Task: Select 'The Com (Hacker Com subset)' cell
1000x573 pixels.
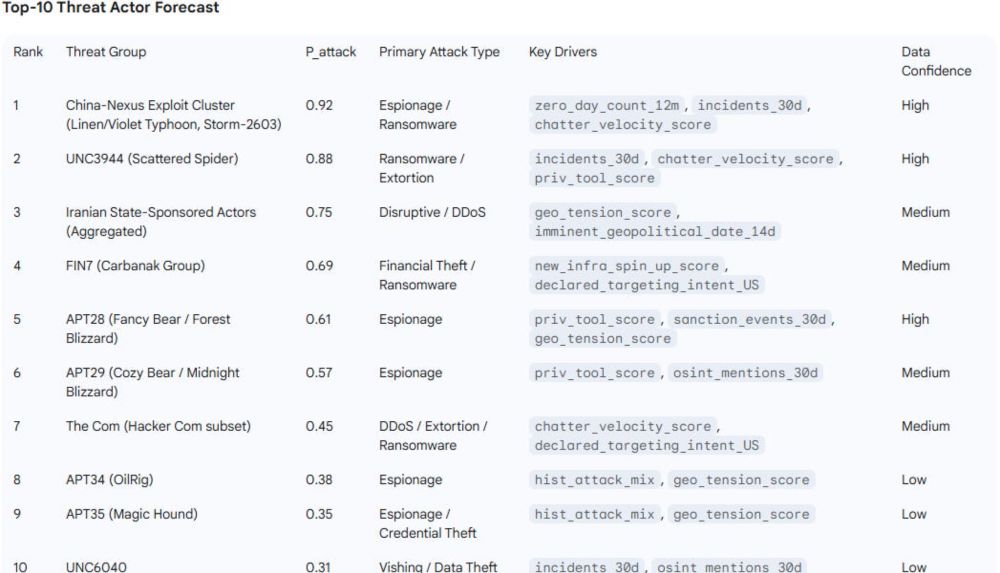Action: (x=158, y=427)
